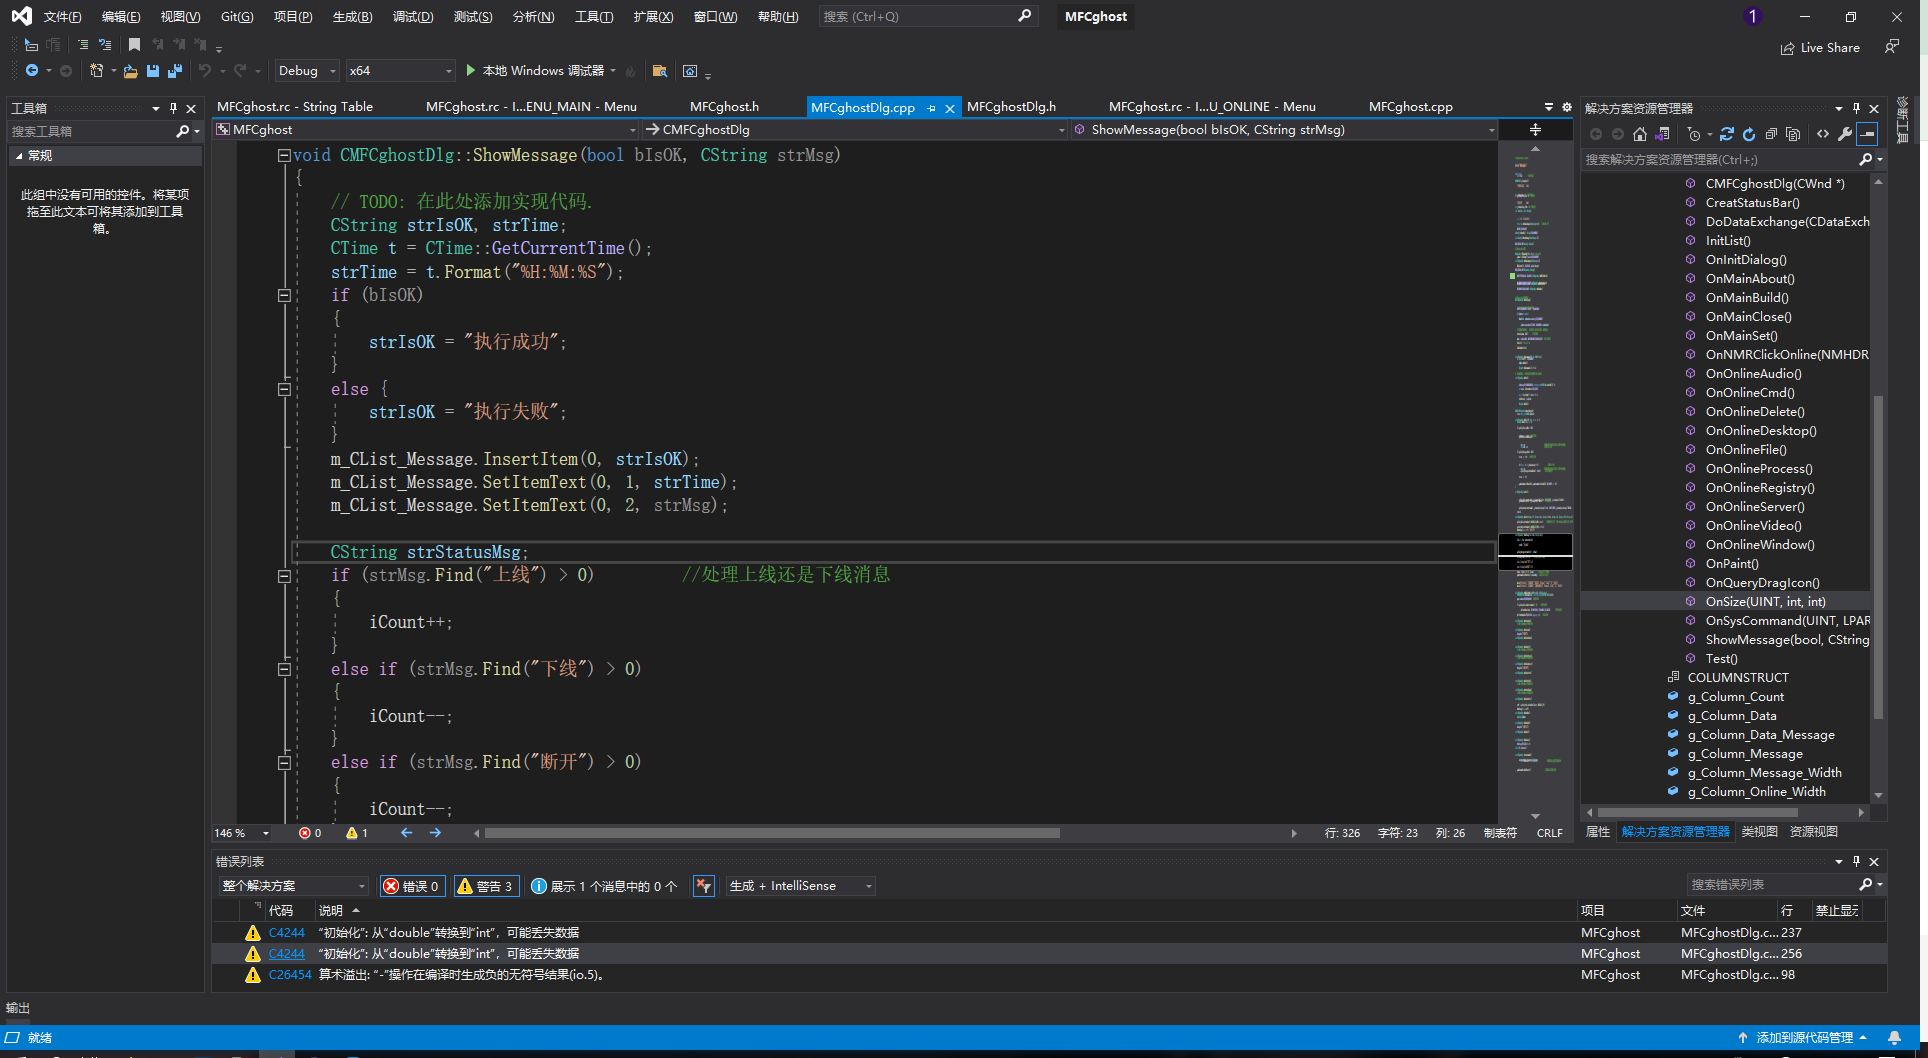Select OnPaint() in the Solution Explorer tree
The image size is (1928, 1058).
point(1732,564)
